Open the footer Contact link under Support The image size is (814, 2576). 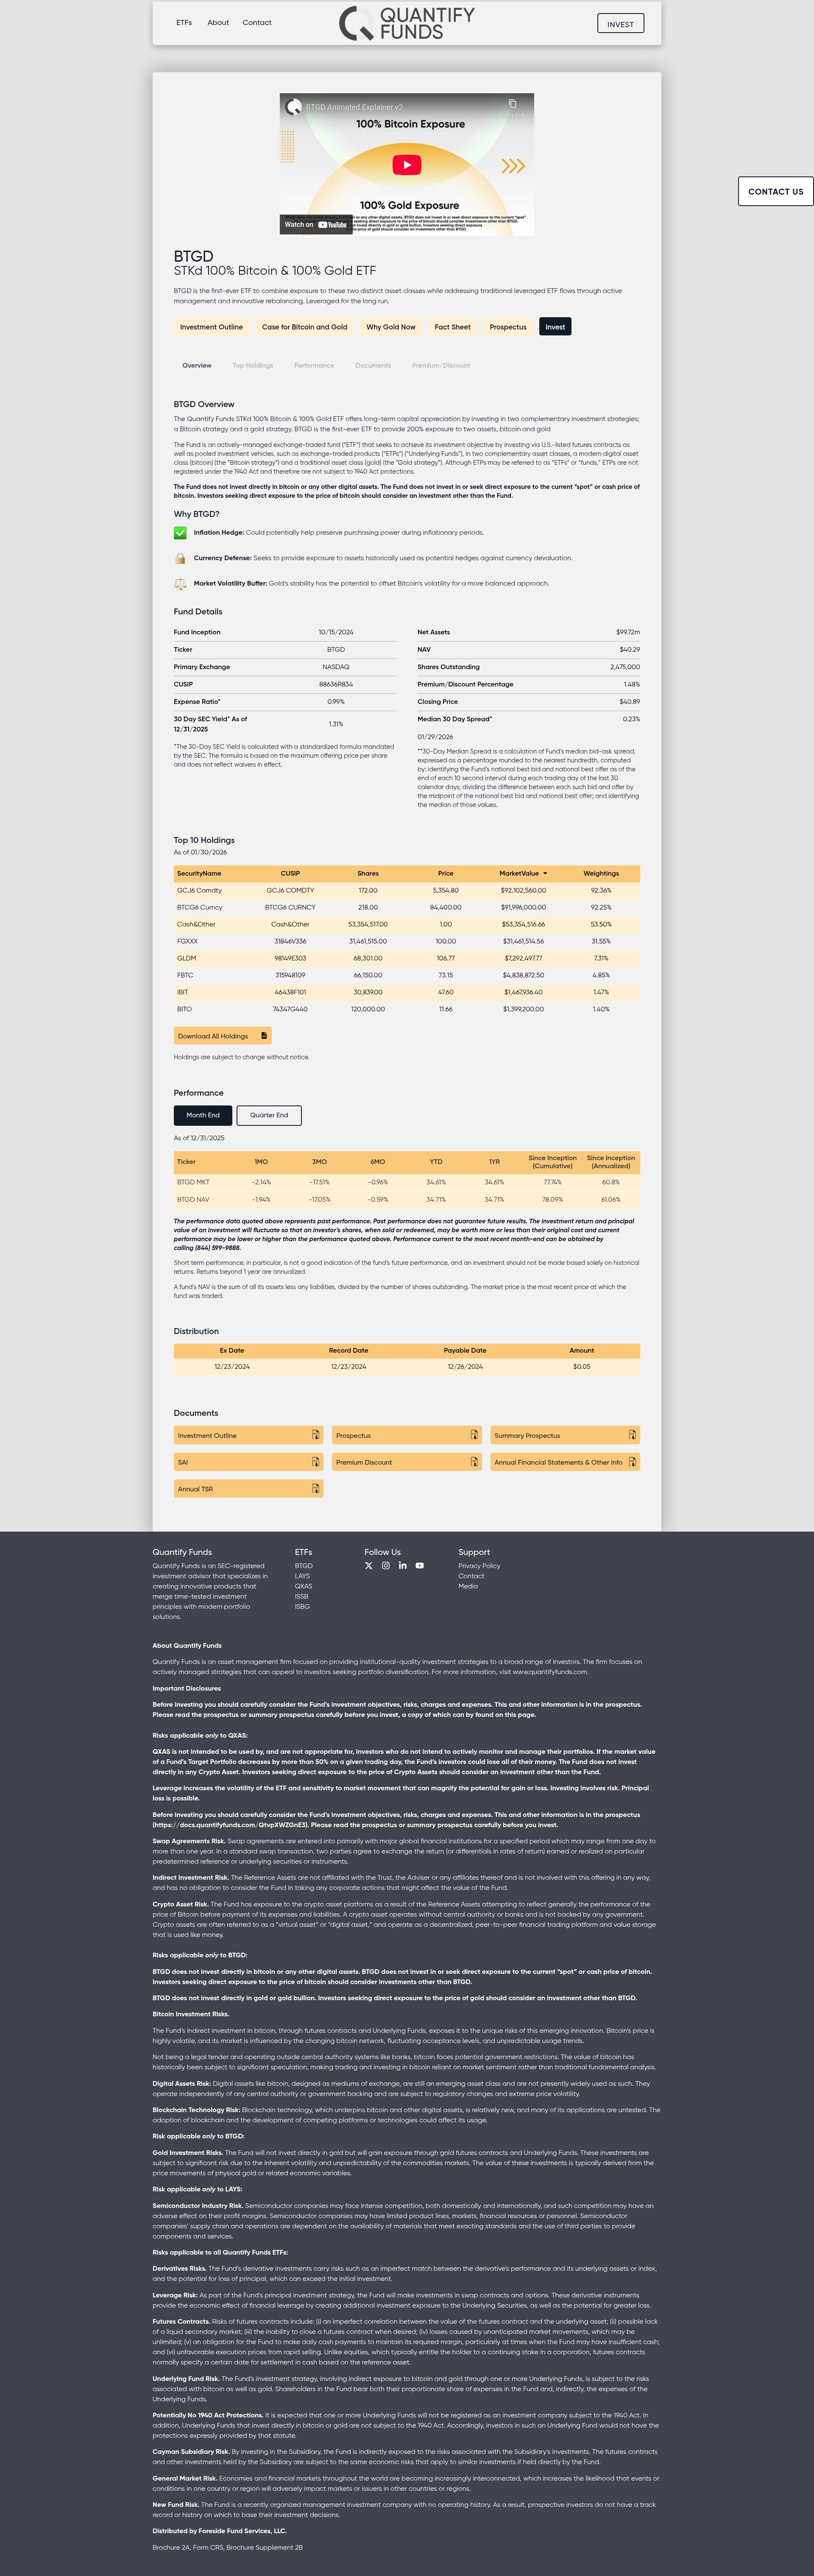click(471, 1576)
